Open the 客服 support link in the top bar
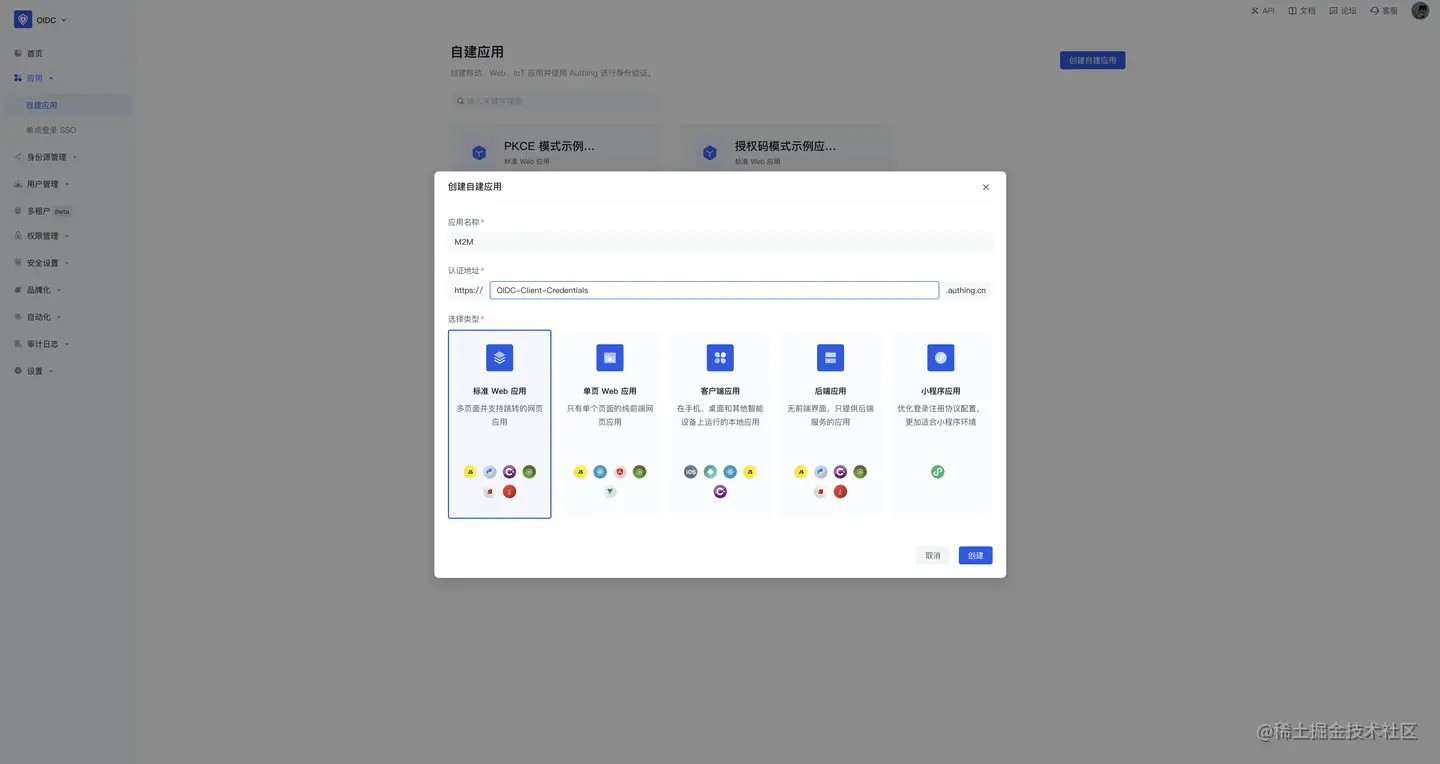Viewport: 1440px width, 764px height. pos(1384,11)
